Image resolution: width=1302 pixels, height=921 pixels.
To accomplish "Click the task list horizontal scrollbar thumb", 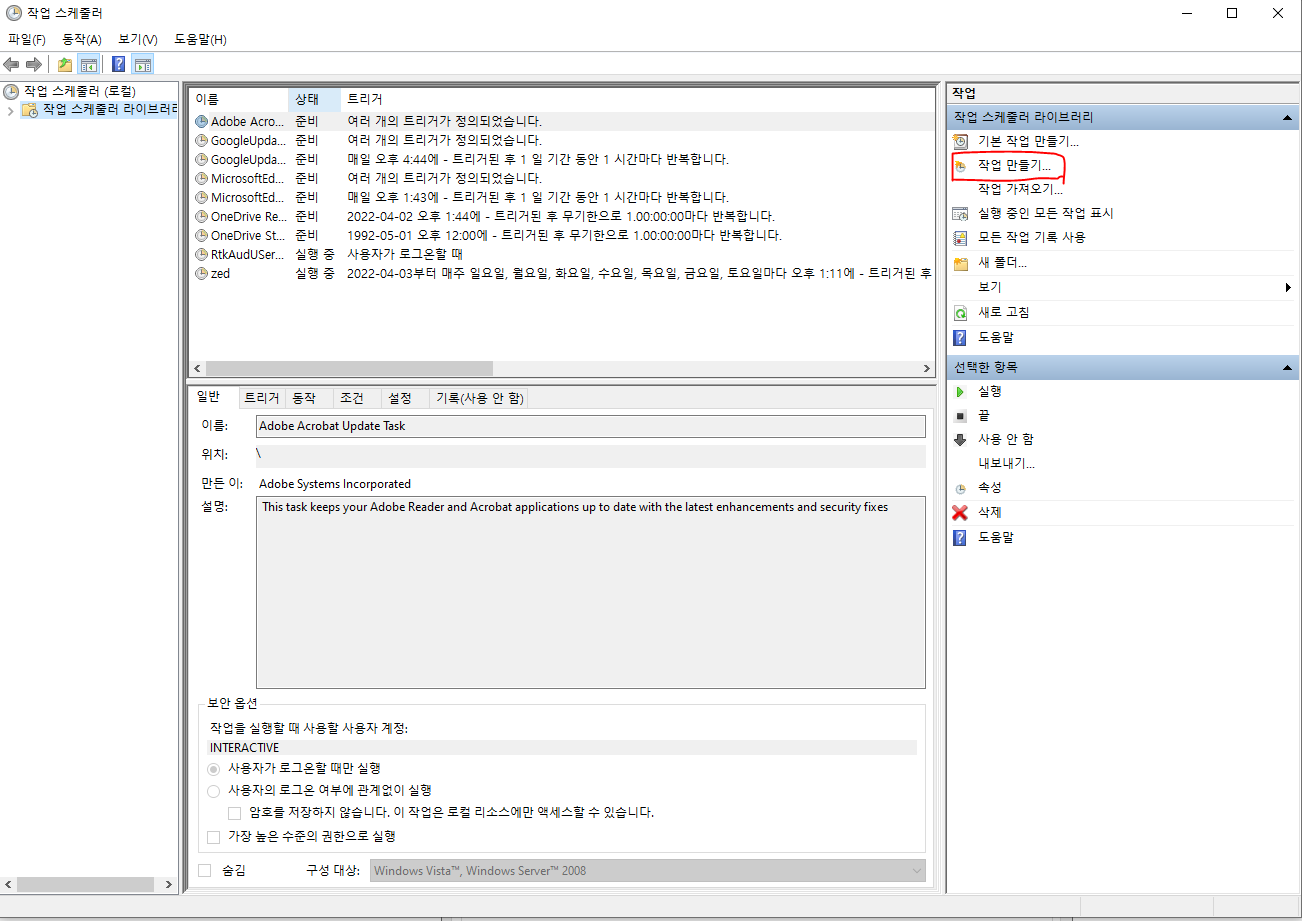I will 349,368.
